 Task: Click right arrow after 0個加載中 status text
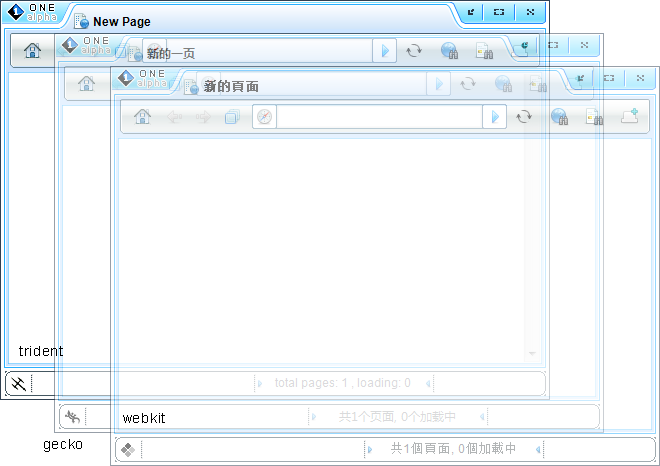pyautogui.click(x=538, y=450)
